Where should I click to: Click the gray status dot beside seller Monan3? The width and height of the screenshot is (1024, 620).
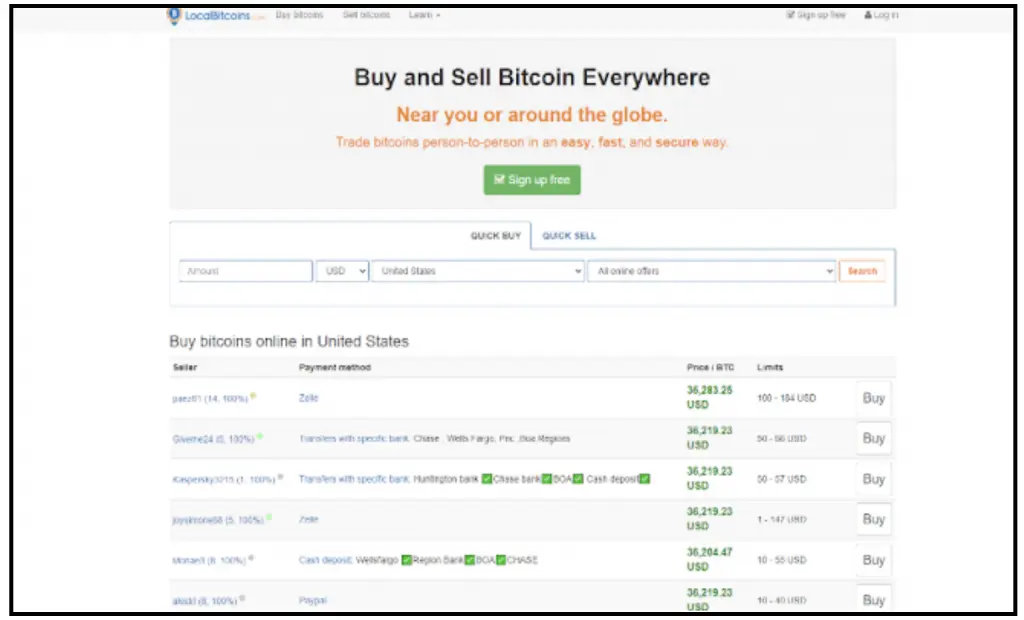[249, 558]
